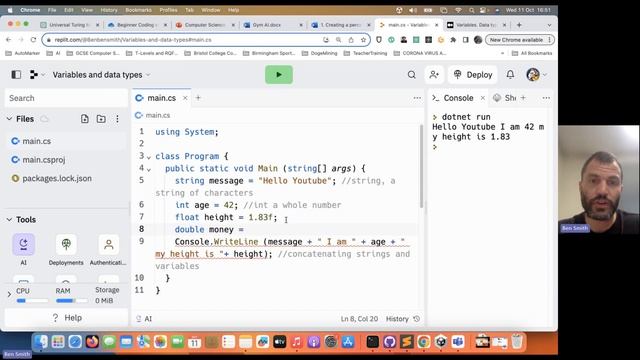Click the invite collaborator icon
This screenshot has width=640, height=360.
(x=434, y=75)
